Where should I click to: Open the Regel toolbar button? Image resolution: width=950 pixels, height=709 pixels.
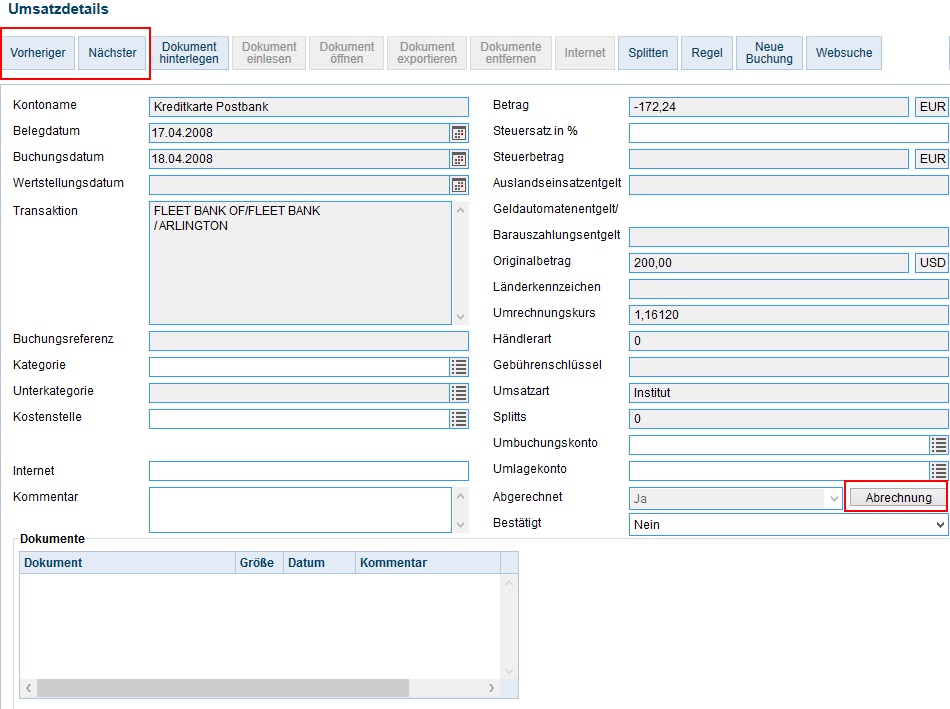[707, 53]
